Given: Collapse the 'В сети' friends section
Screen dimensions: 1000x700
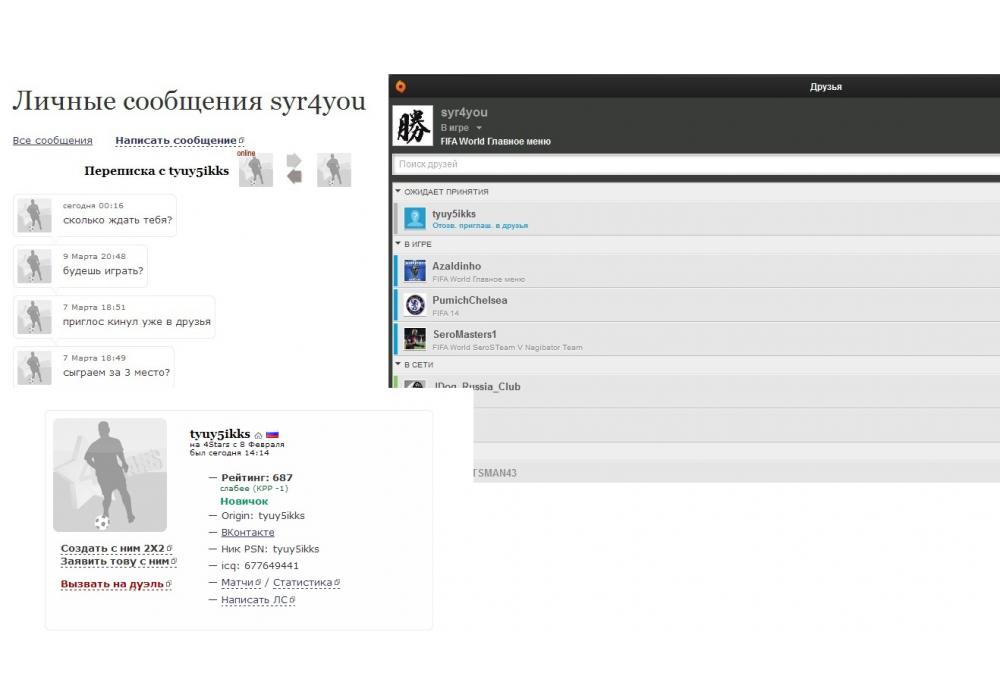Looking at the screenshot, I should 398,364.
